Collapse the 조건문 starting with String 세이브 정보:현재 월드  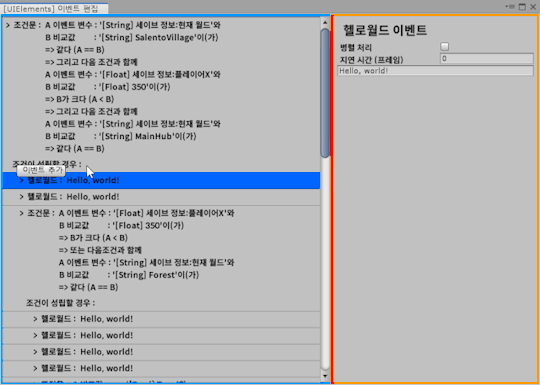pos(8,25)
